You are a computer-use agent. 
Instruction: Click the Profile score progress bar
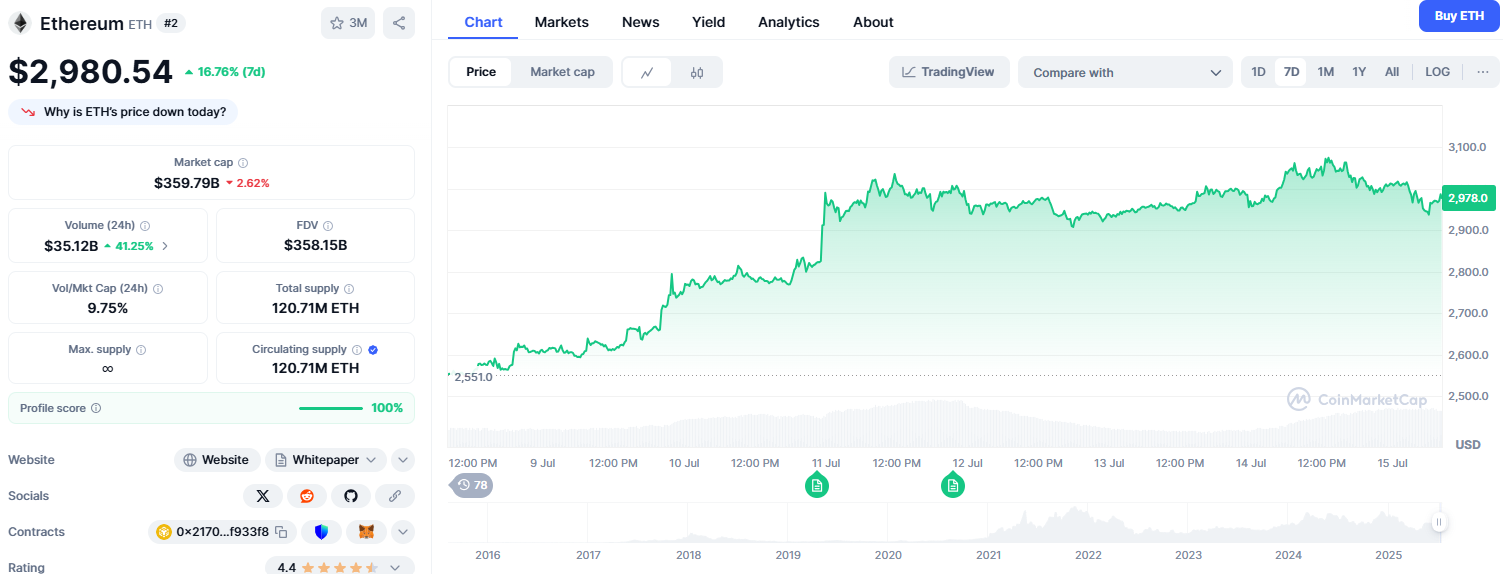331,408
